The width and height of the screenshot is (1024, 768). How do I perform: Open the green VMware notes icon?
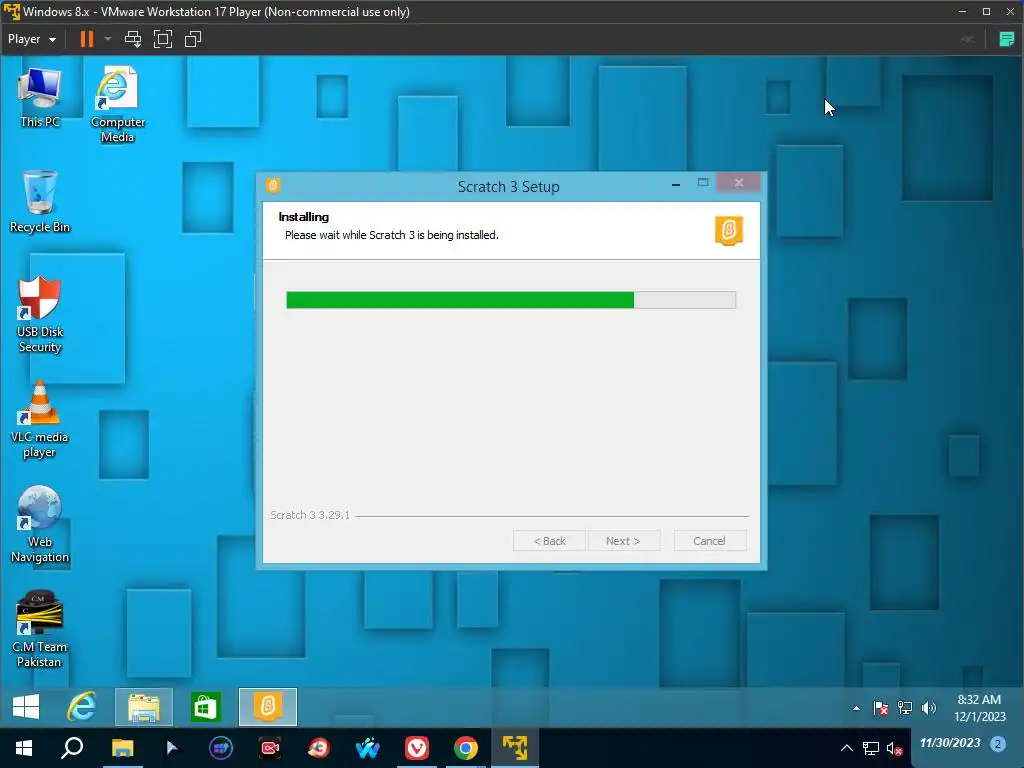[x=1006, y=39]
